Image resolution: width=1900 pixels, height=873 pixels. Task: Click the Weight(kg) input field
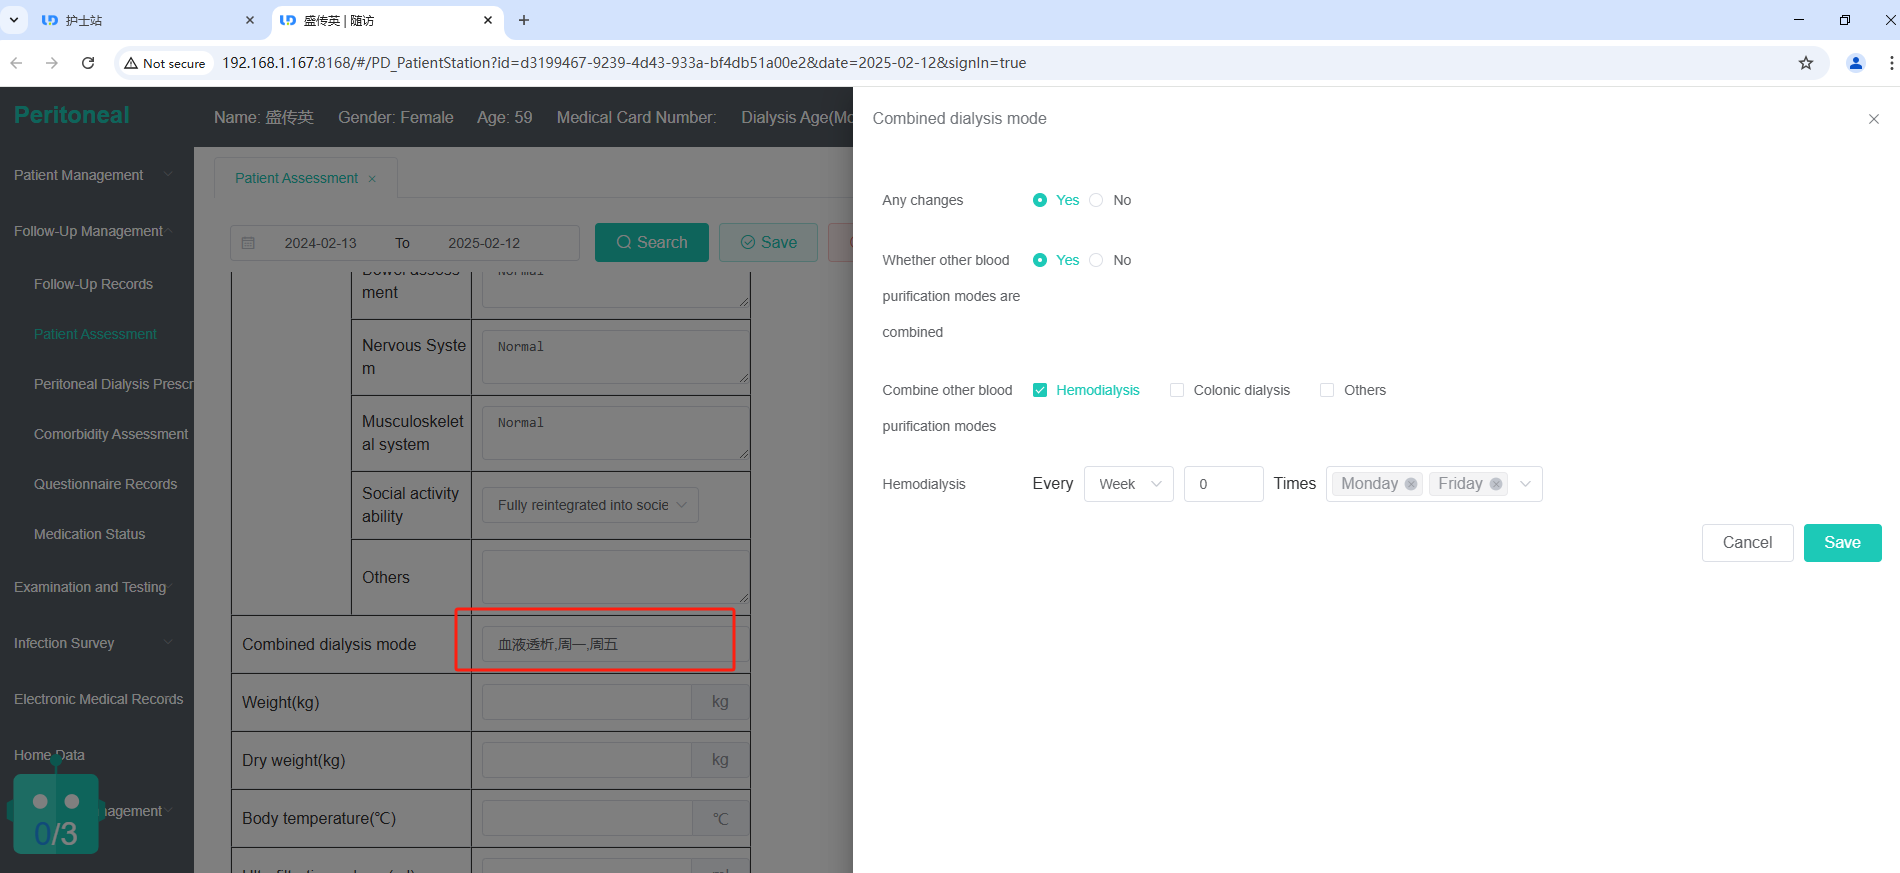(587, 702)
